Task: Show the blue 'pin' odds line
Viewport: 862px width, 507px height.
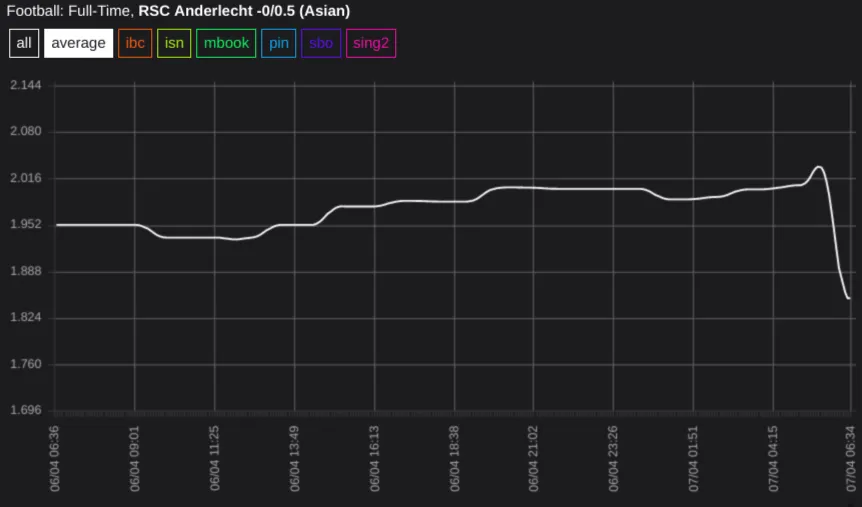Action: [x=278, y=43]
